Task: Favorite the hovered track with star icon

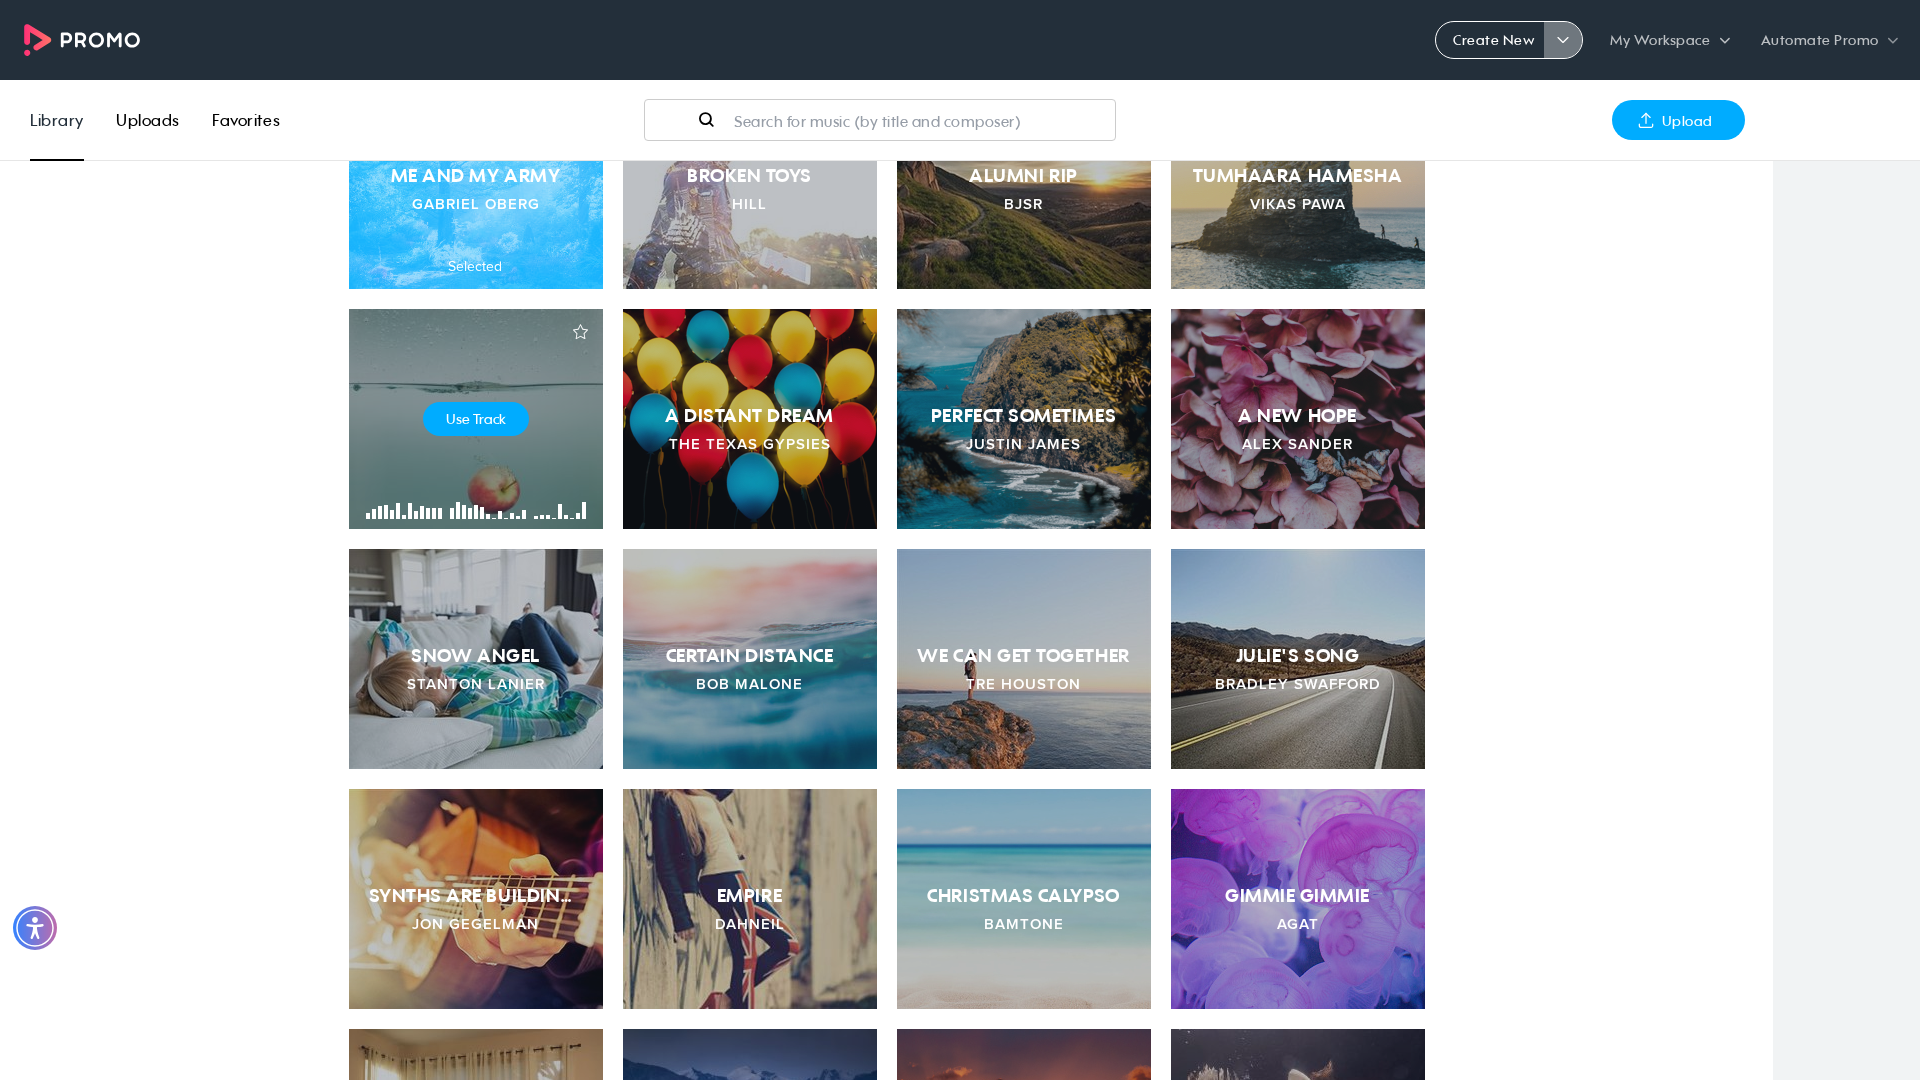Action: [x=580, y=332]
